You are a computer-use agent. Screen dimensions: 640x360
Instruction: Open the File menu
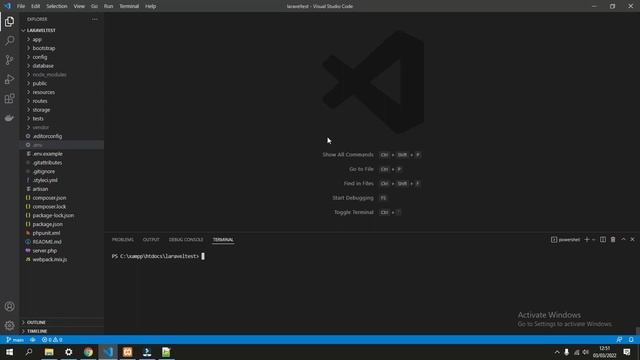[x=21, y=6]
